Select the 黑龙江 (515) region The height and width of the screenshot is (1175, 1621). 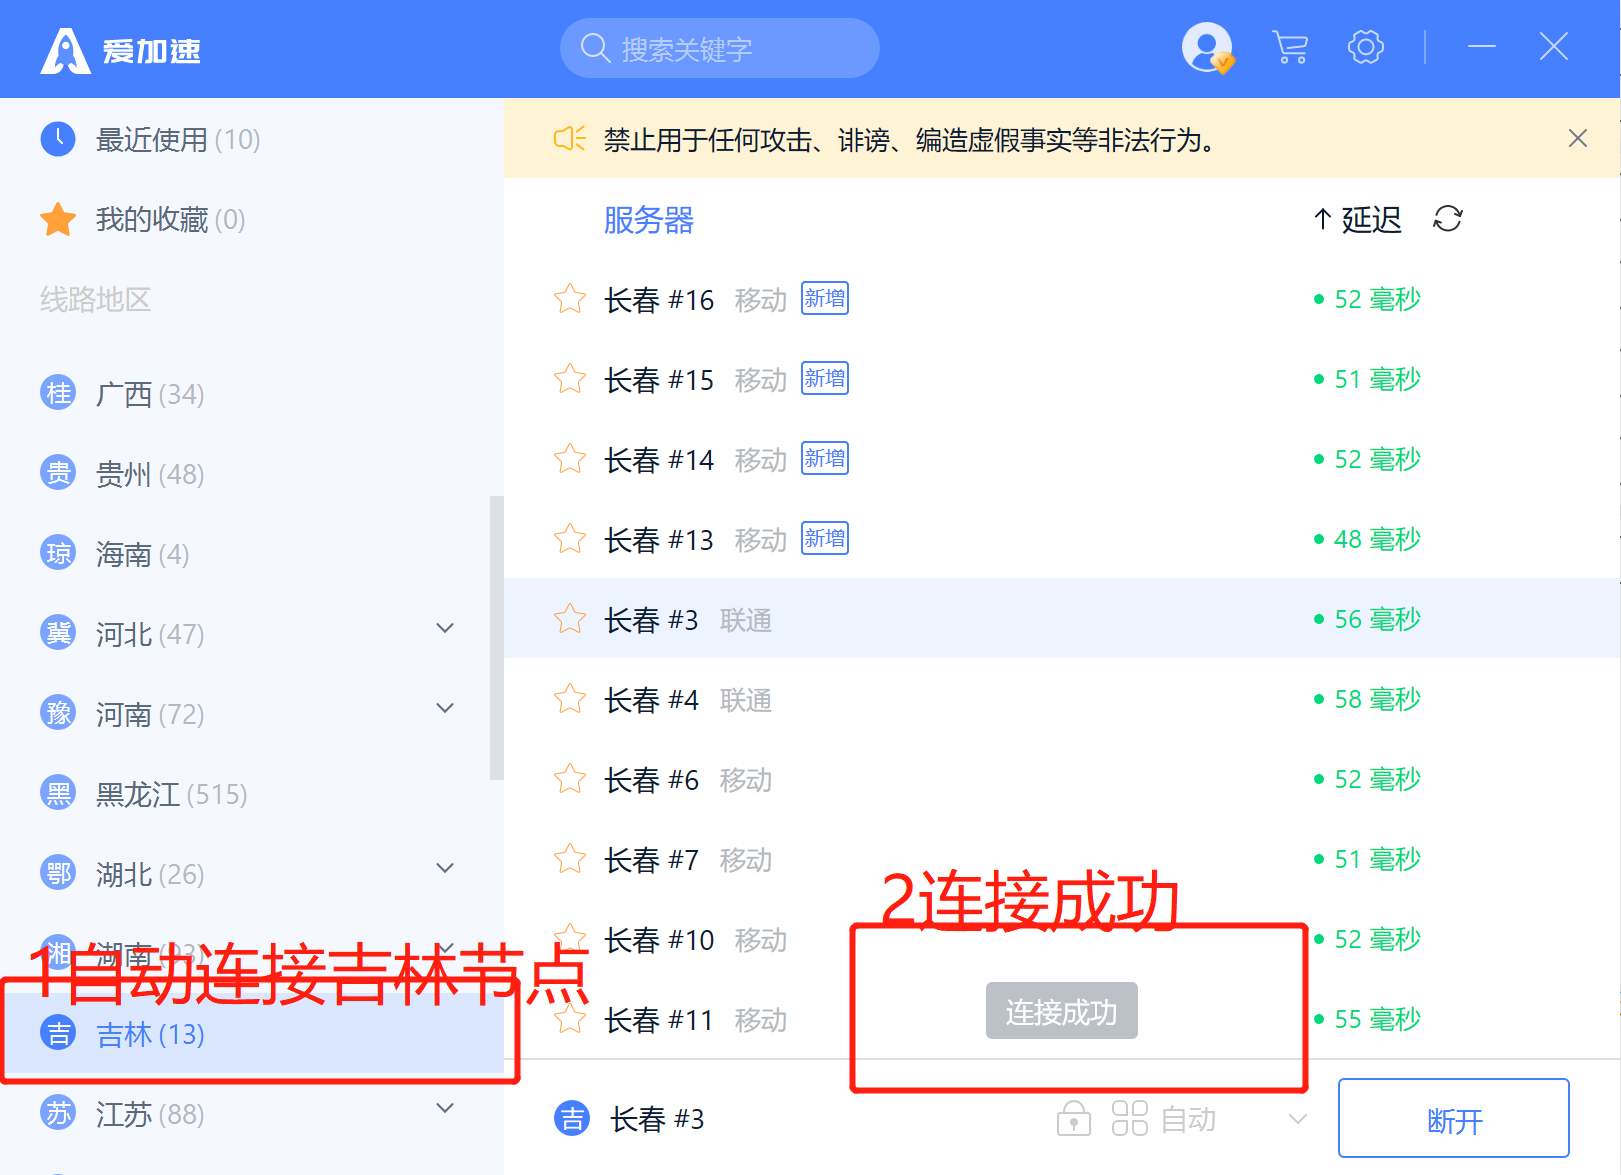tap(245, 794)
